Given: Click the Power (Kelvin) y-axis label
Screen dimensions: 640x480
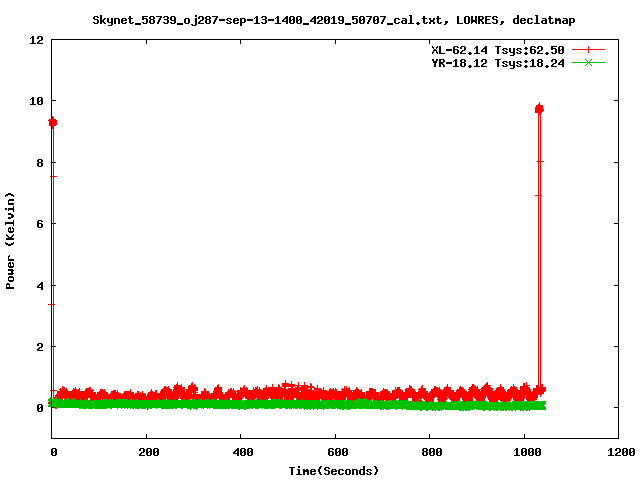Looking at the screenshot, I should [10, 241].
